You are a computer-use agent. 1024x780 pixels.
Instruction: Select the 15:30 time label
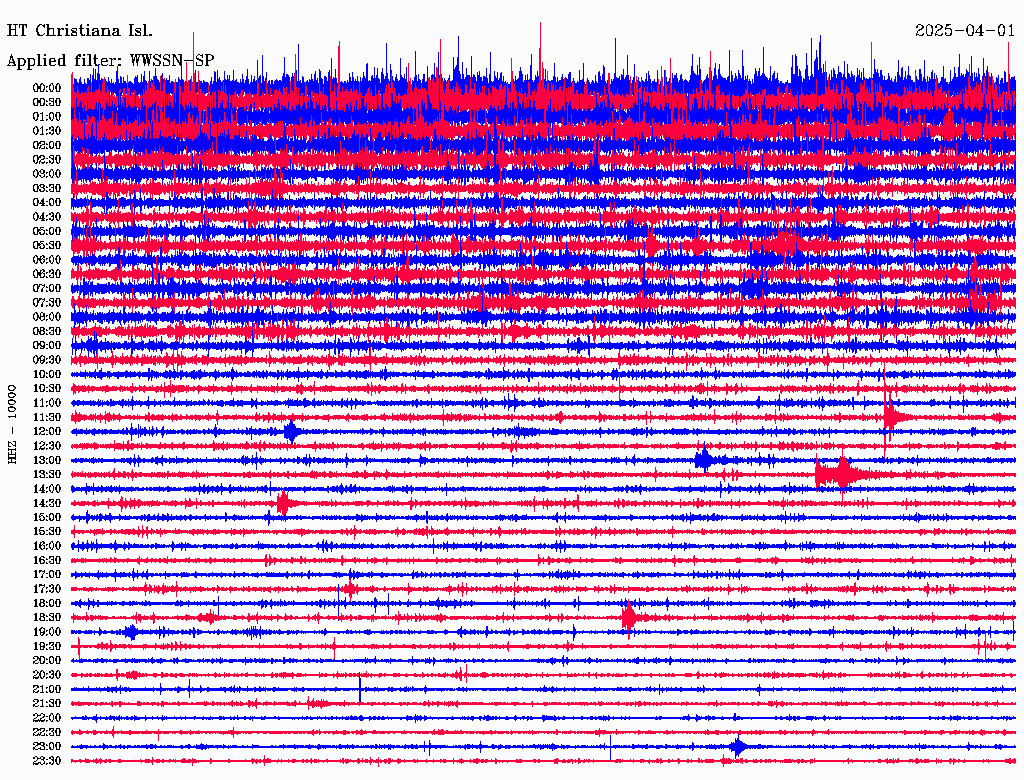[x=47, y=532]
